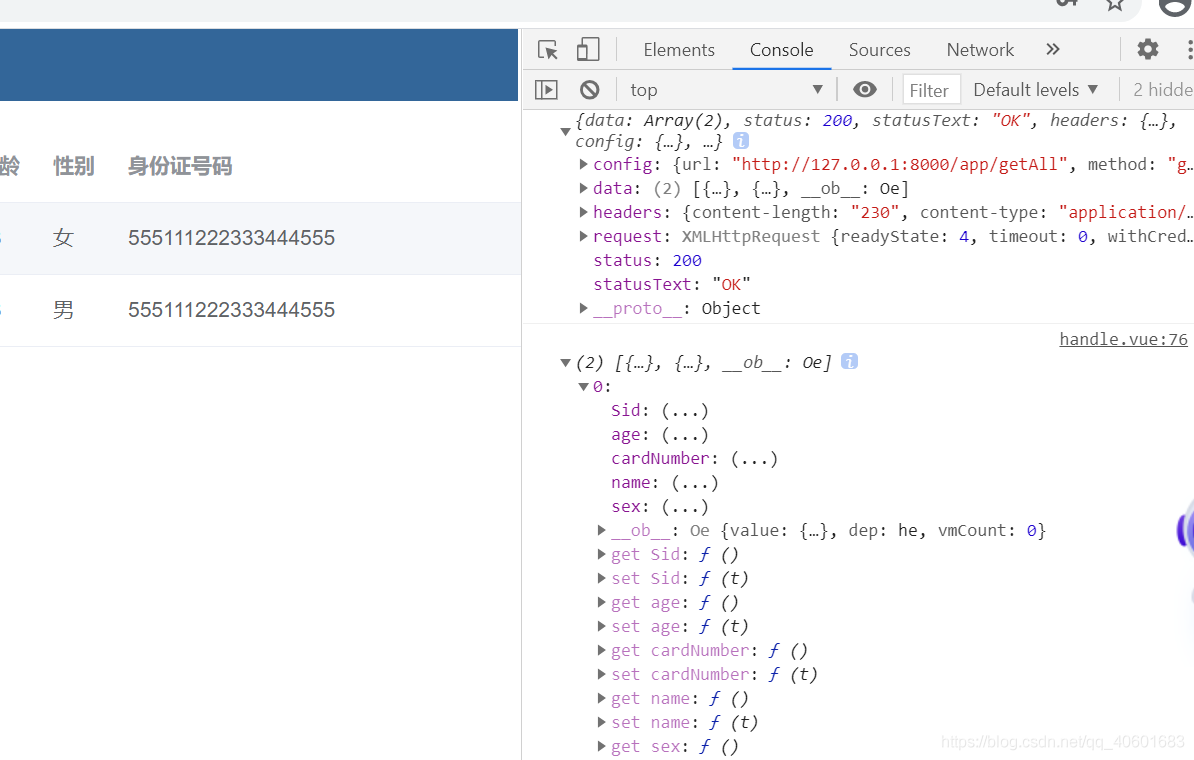Click info badge next to array (2)
1194x760 pixels.
pos(849,362)
